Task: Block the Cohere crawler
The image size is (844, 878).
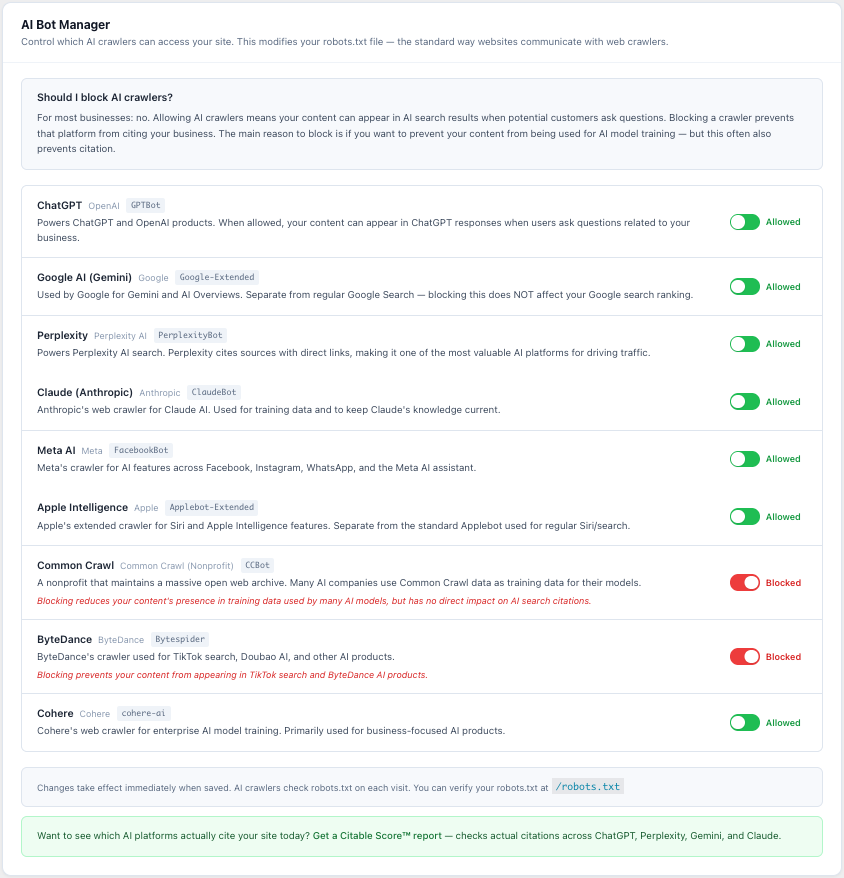Action: click(744, 722)
